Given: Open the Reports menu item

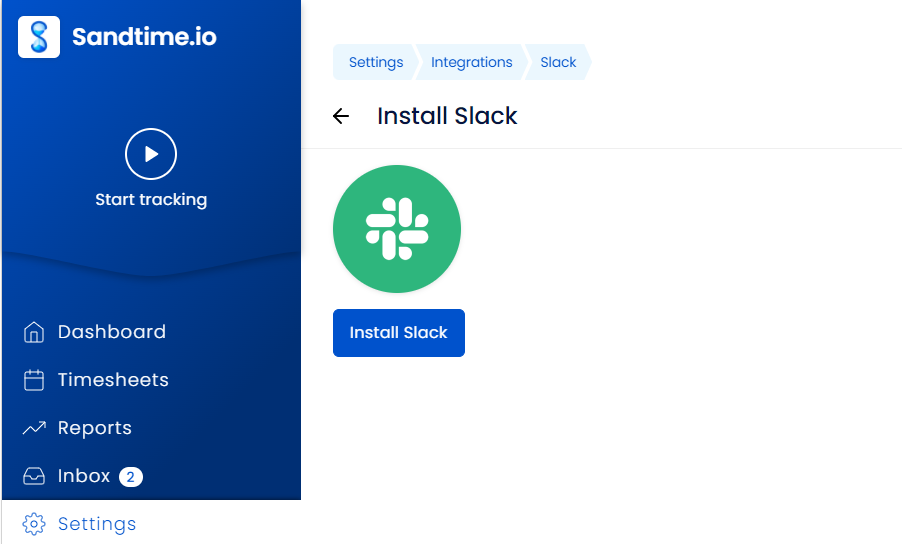Looking at the screenshot, I should click(95, 428).
